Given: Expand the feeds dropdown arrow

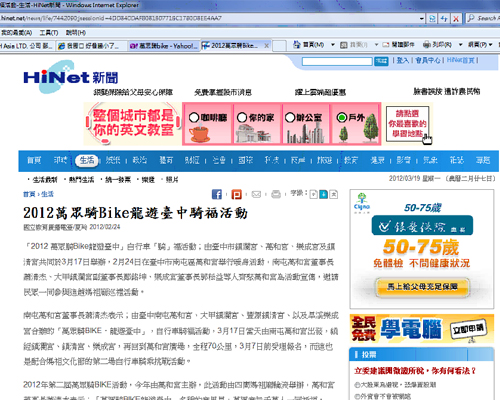Looking at the screenshot, I should [376, 45].
